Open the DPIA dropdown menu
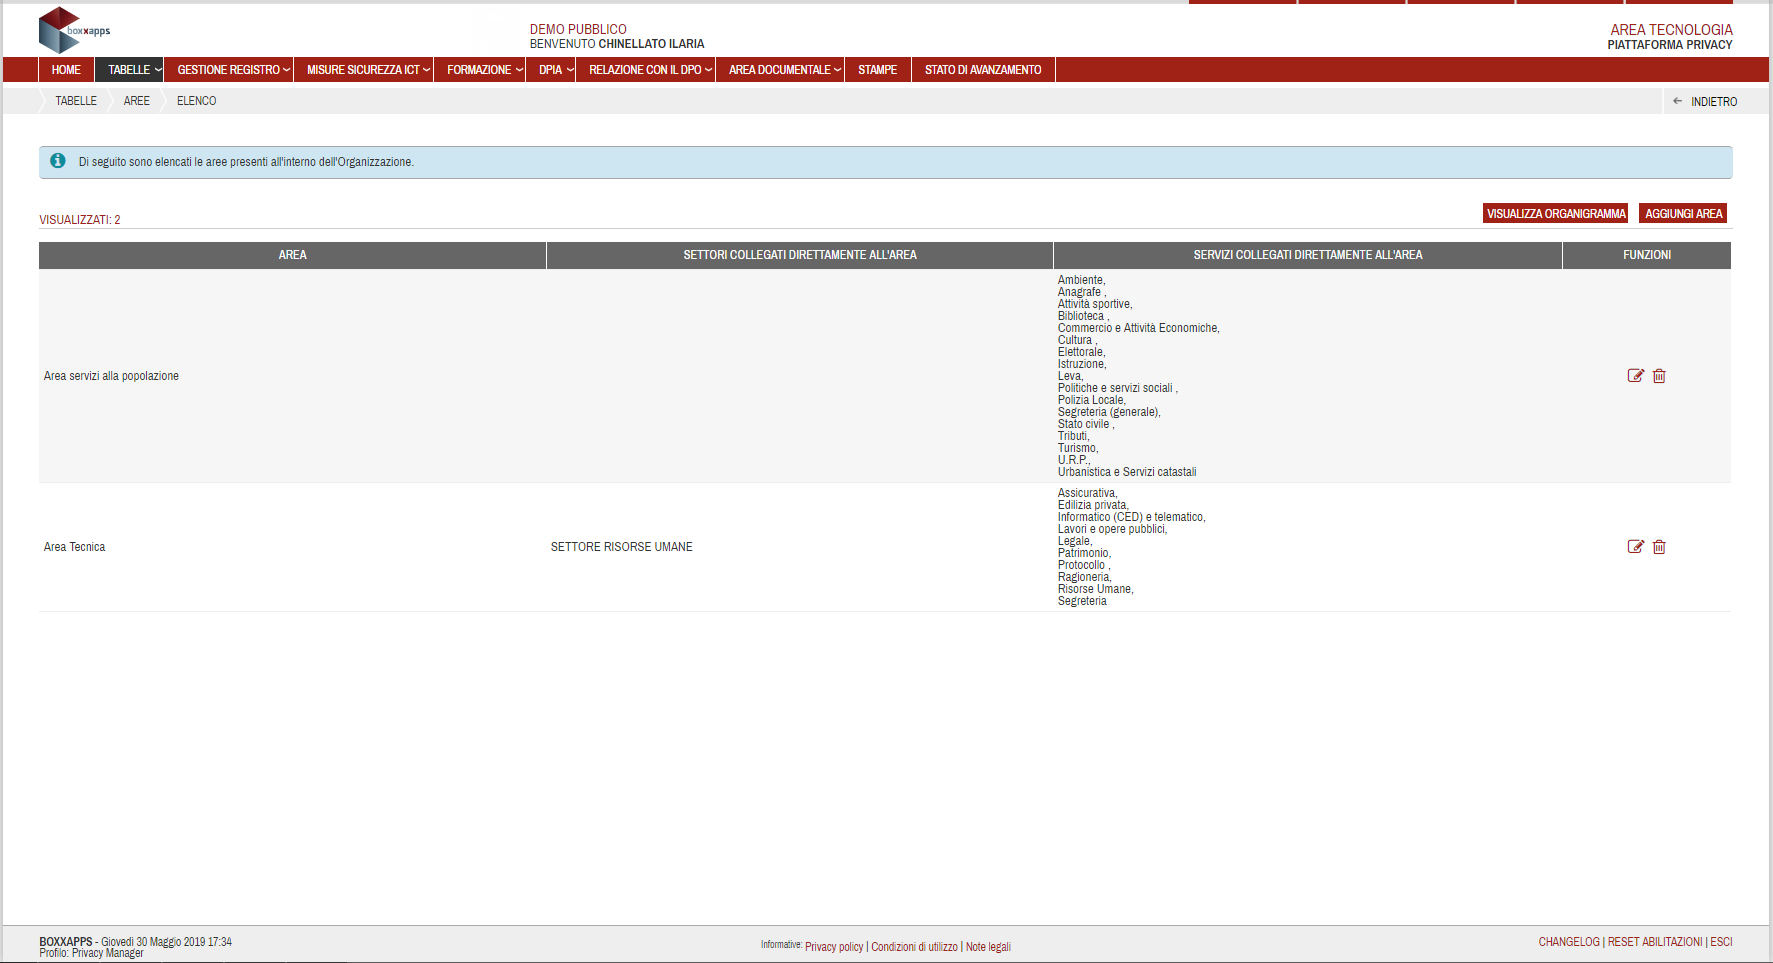1773x963 pixels. click(x=551, y=70)
